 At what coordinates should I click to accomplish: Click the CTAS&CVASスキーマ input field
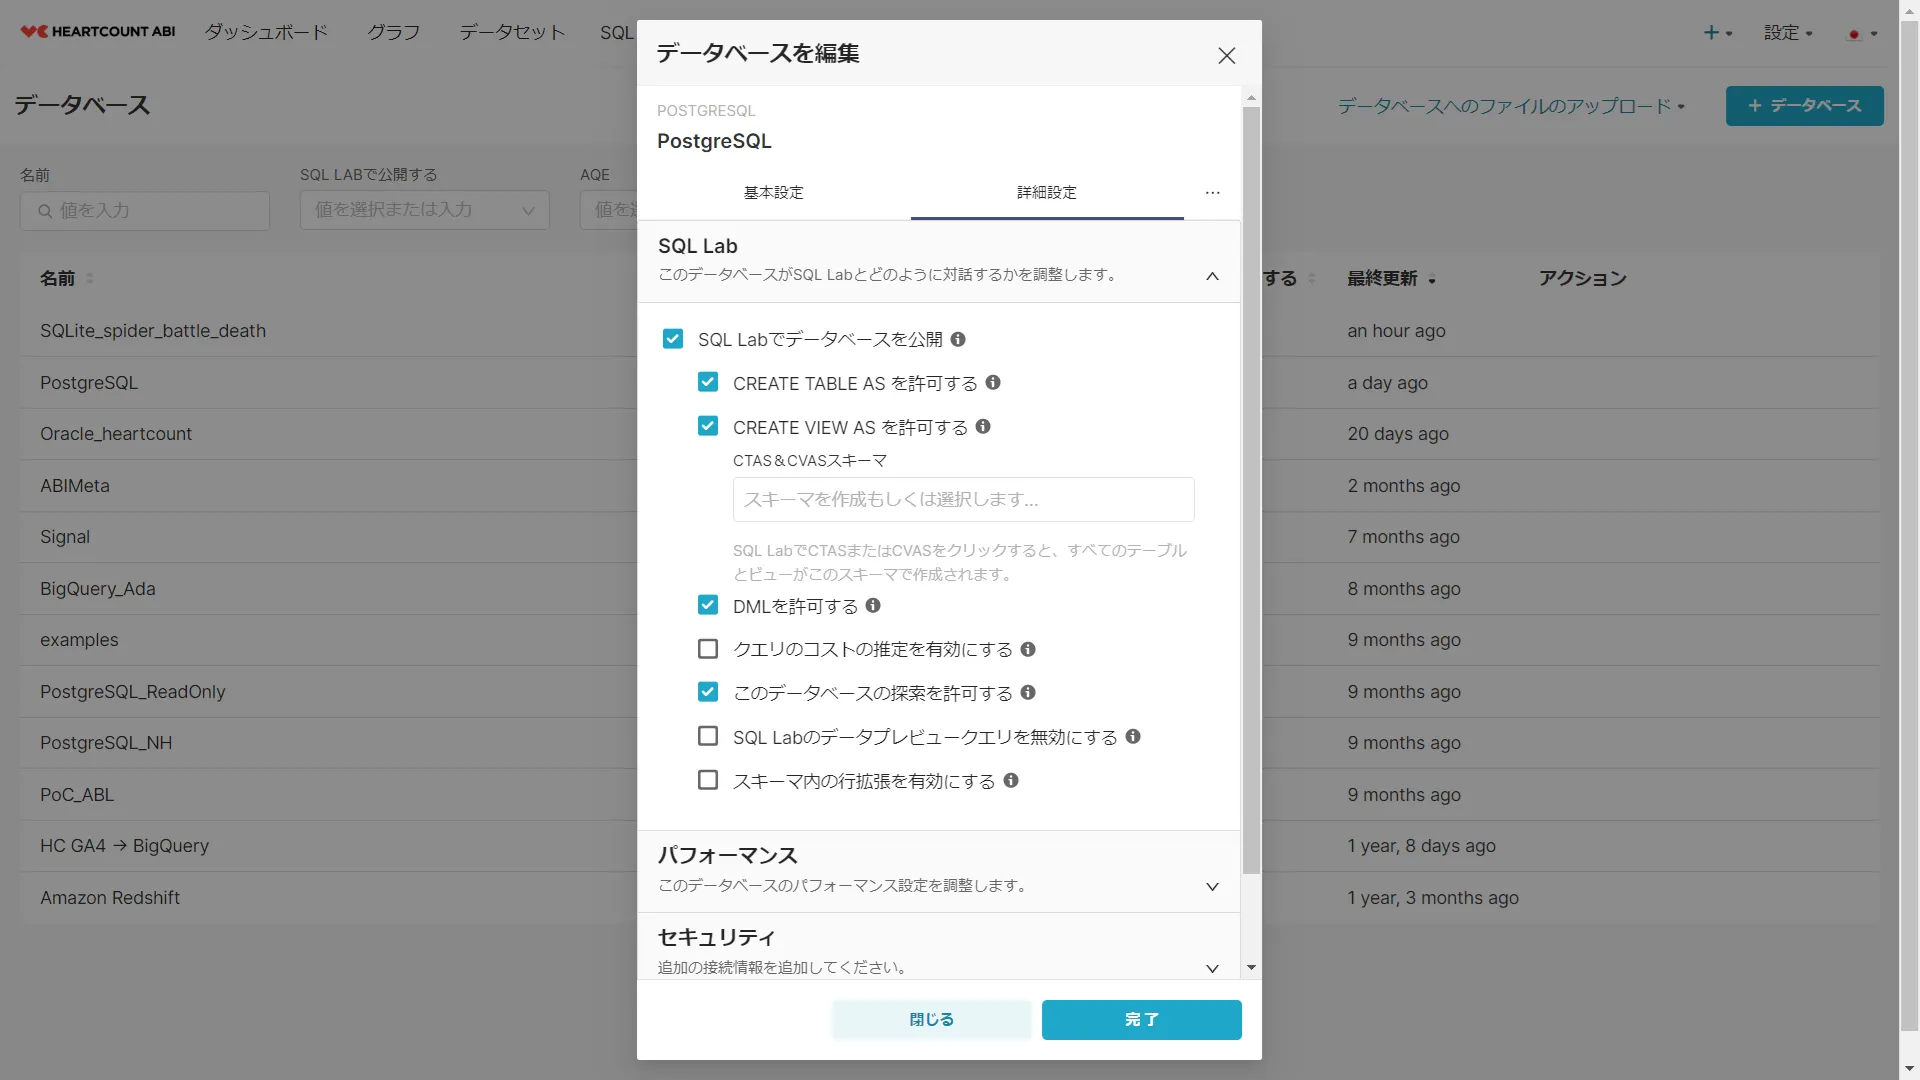pyautogui.click(x=963, y=499)
